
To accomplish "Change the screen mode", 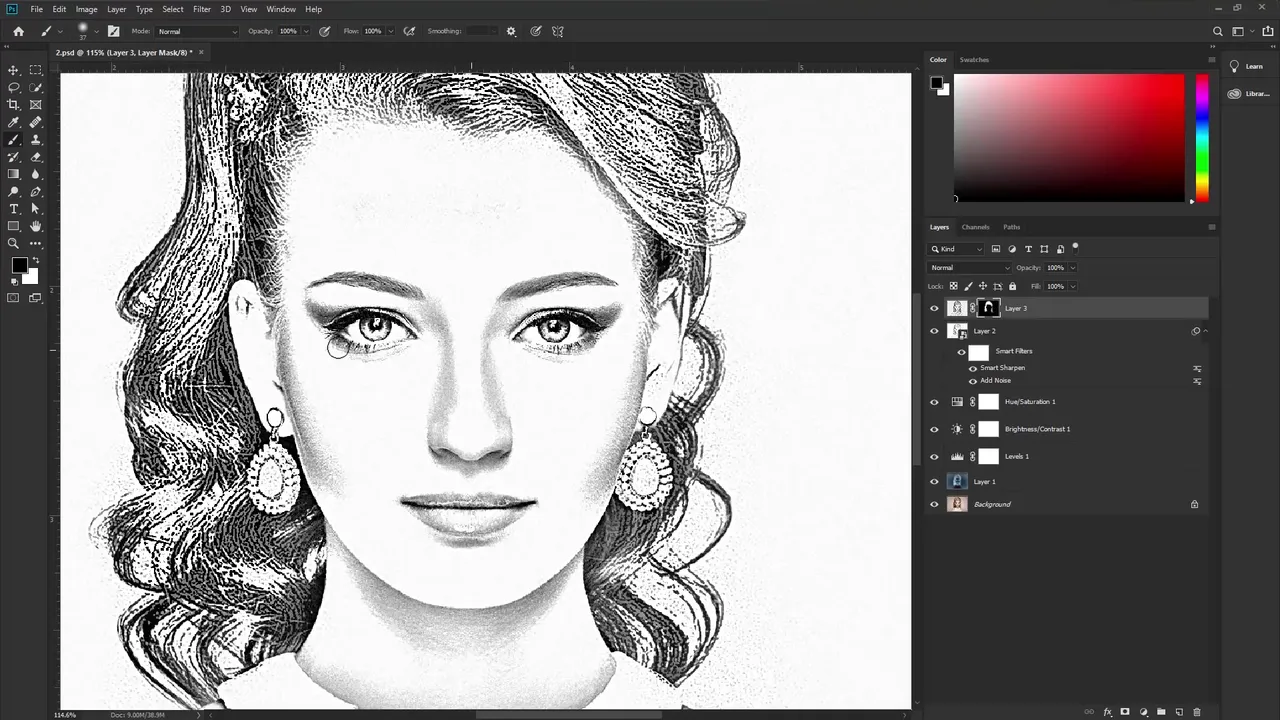I will point(36,297).
